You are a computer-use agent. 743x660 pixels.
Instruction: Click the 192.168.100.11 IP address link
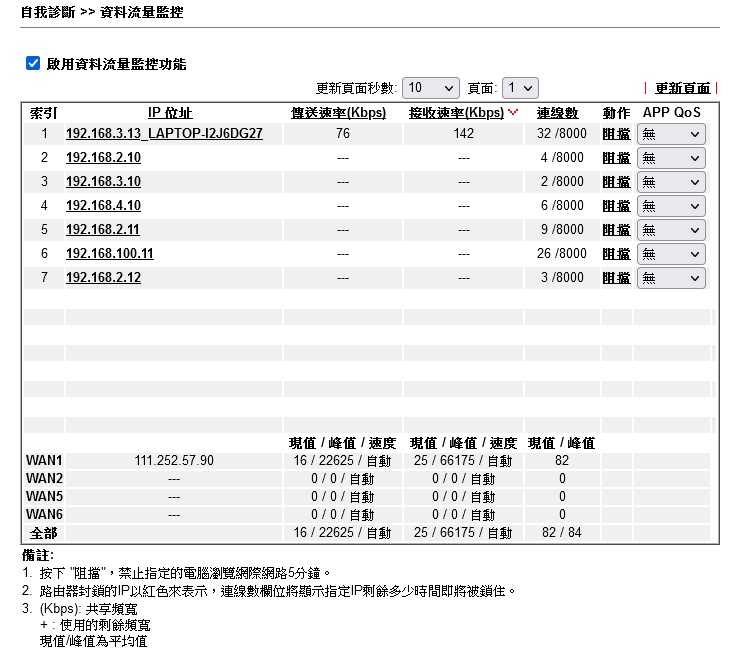(x=109, y=254)
